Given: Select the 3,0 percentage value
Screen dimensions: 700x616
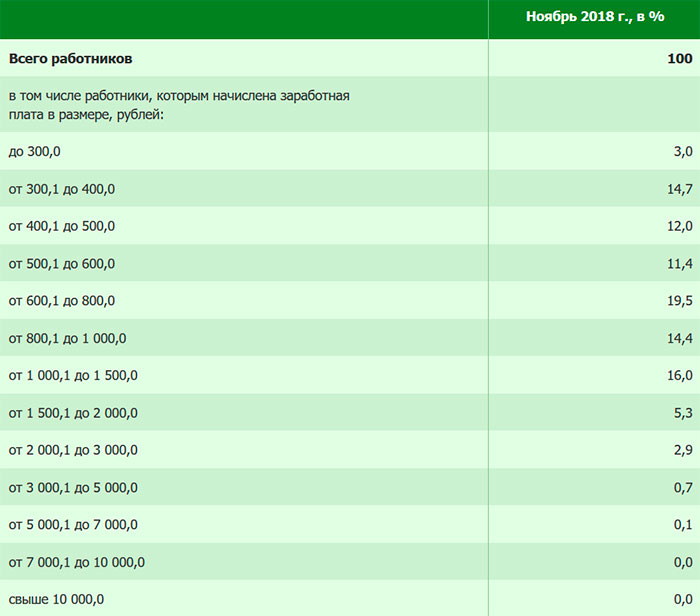Looking at the screenshot, I should tap(683, 151).
